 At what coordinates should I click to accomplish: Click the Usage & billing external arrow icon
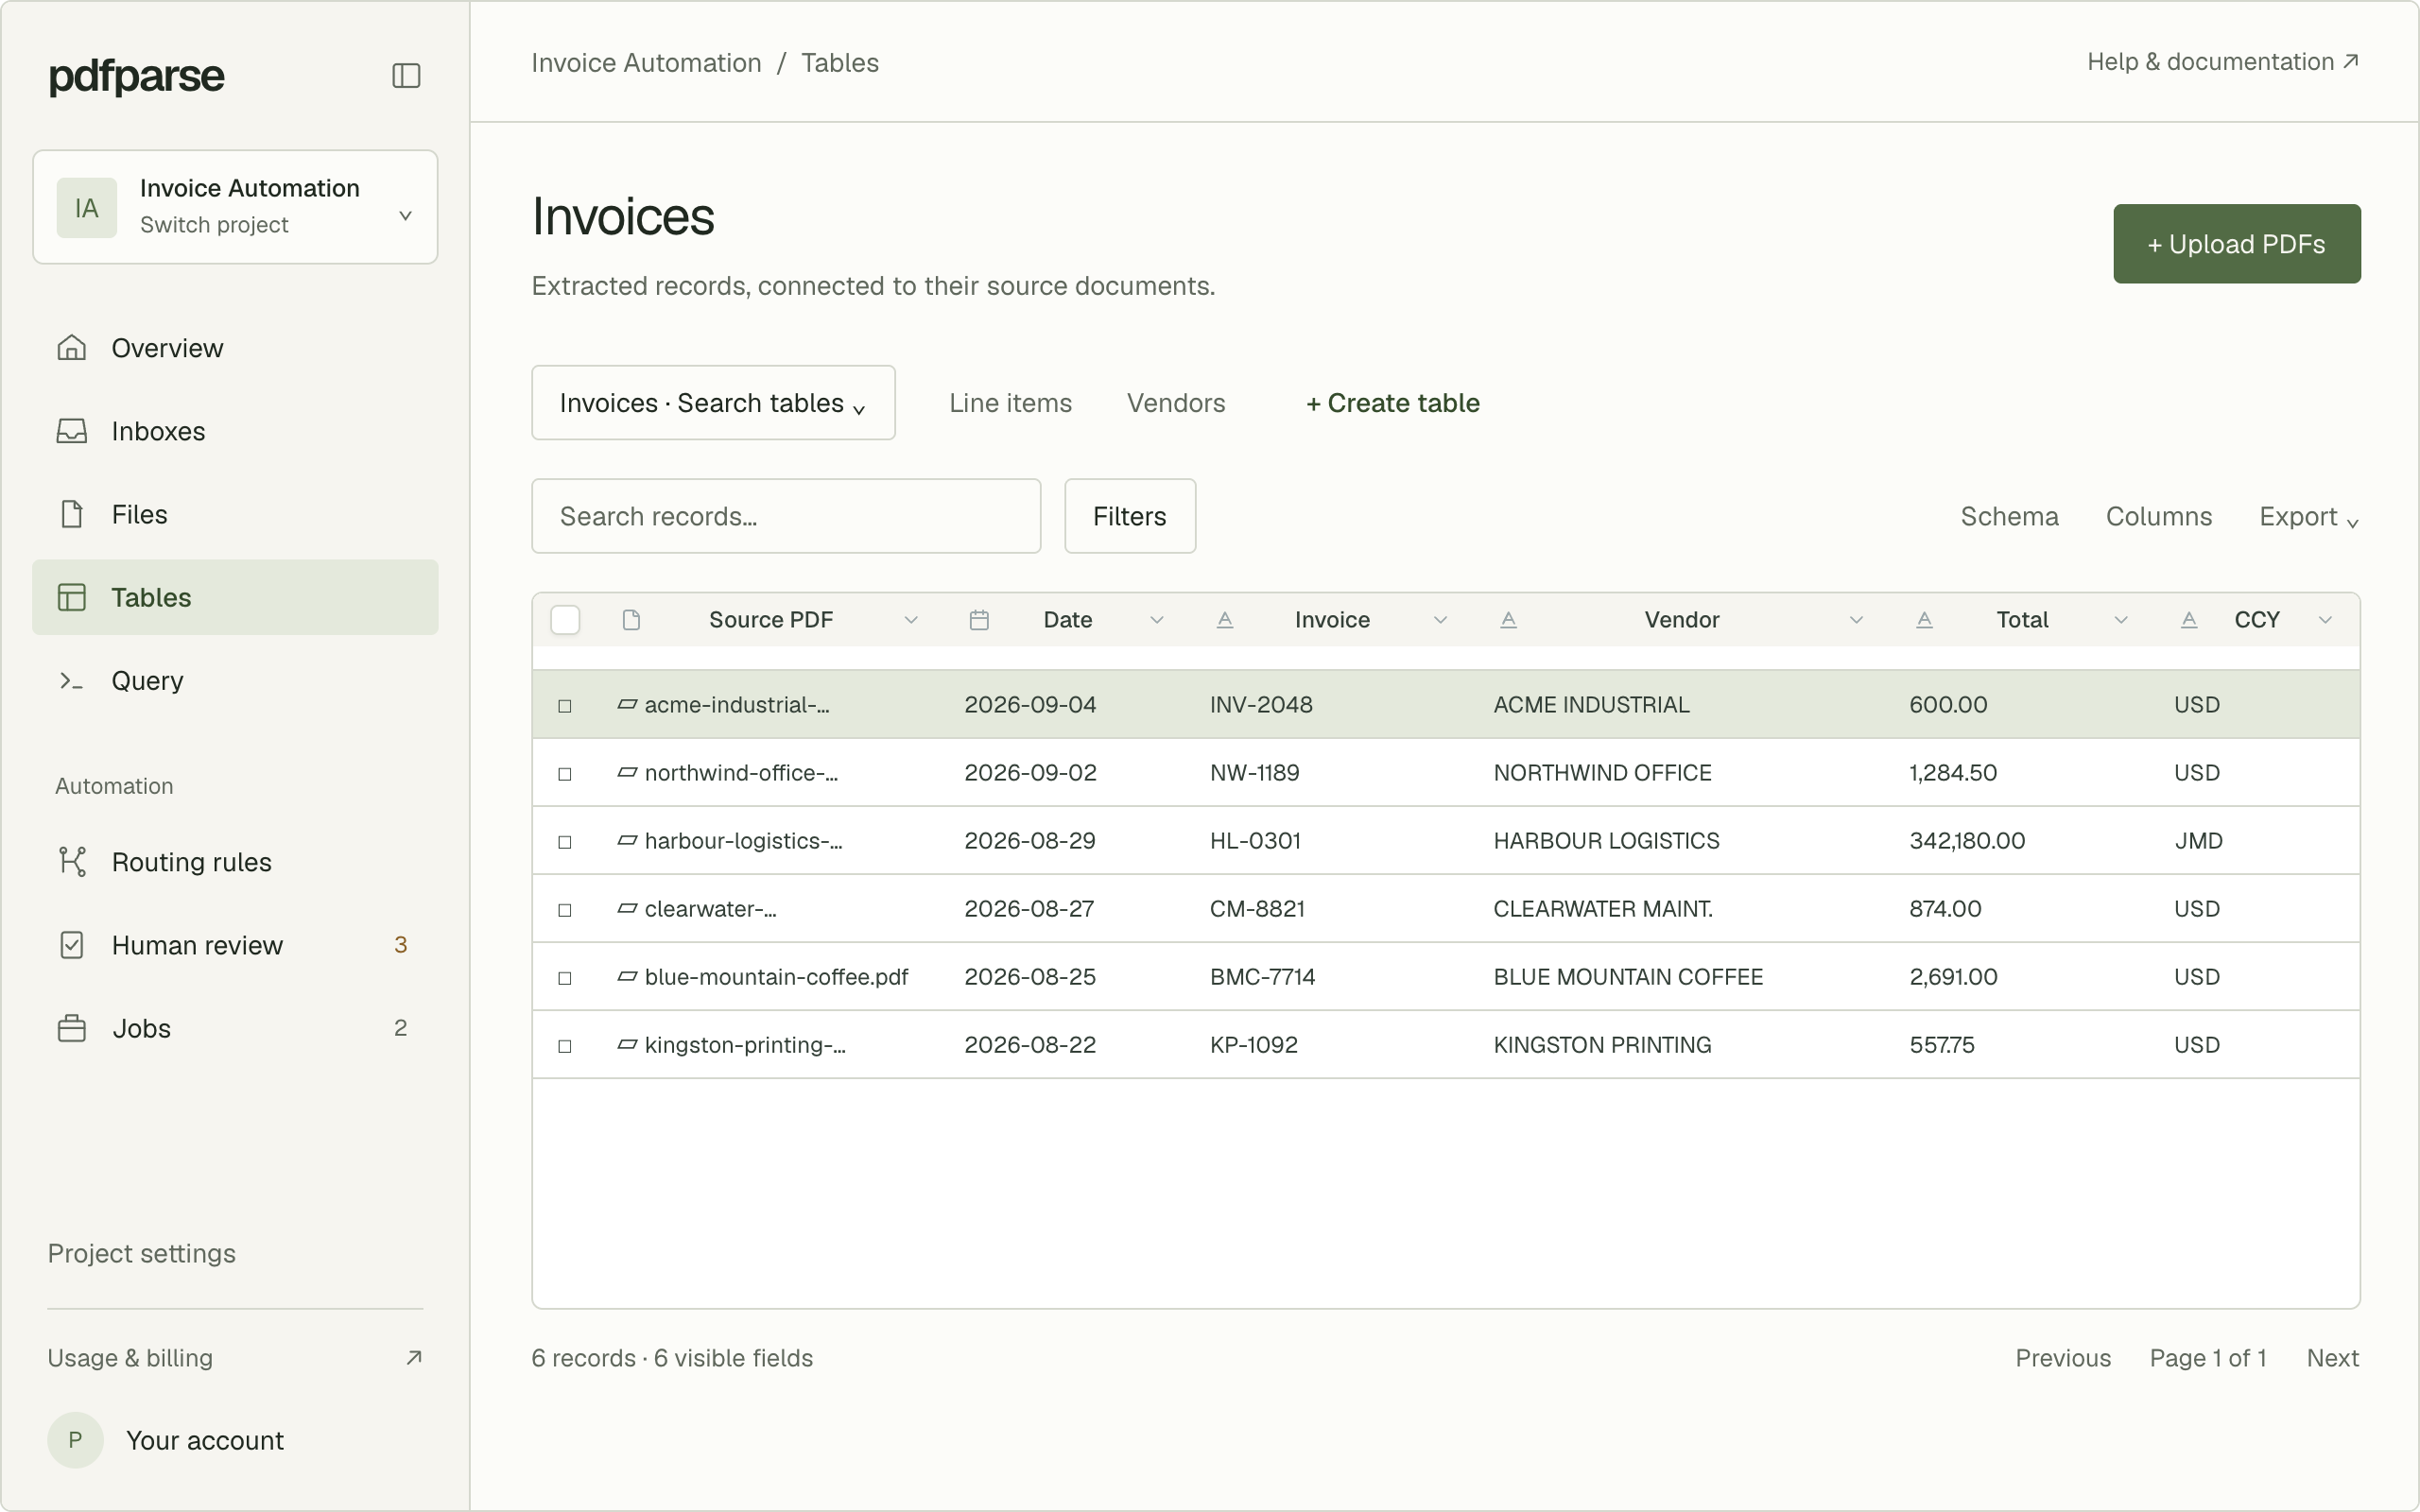[413, 1358]
